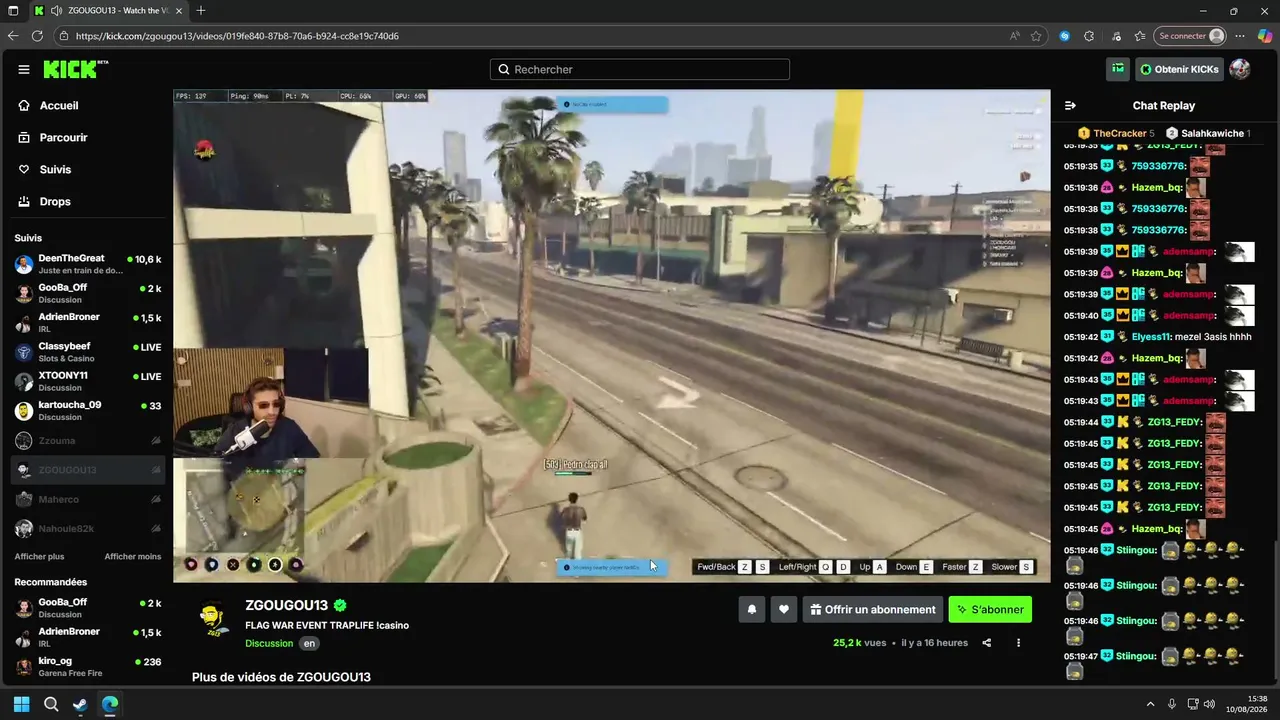Click Afficher moins under followed channels

(133, 556)
